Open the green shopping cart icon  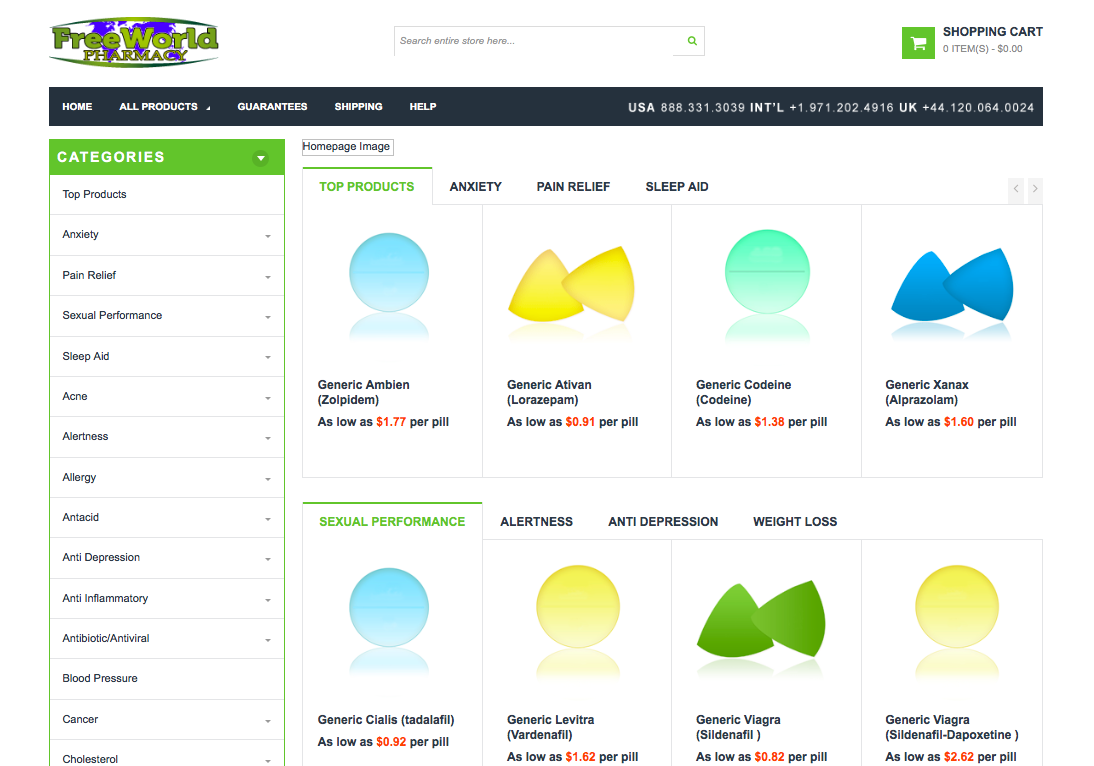pos(917,42)
